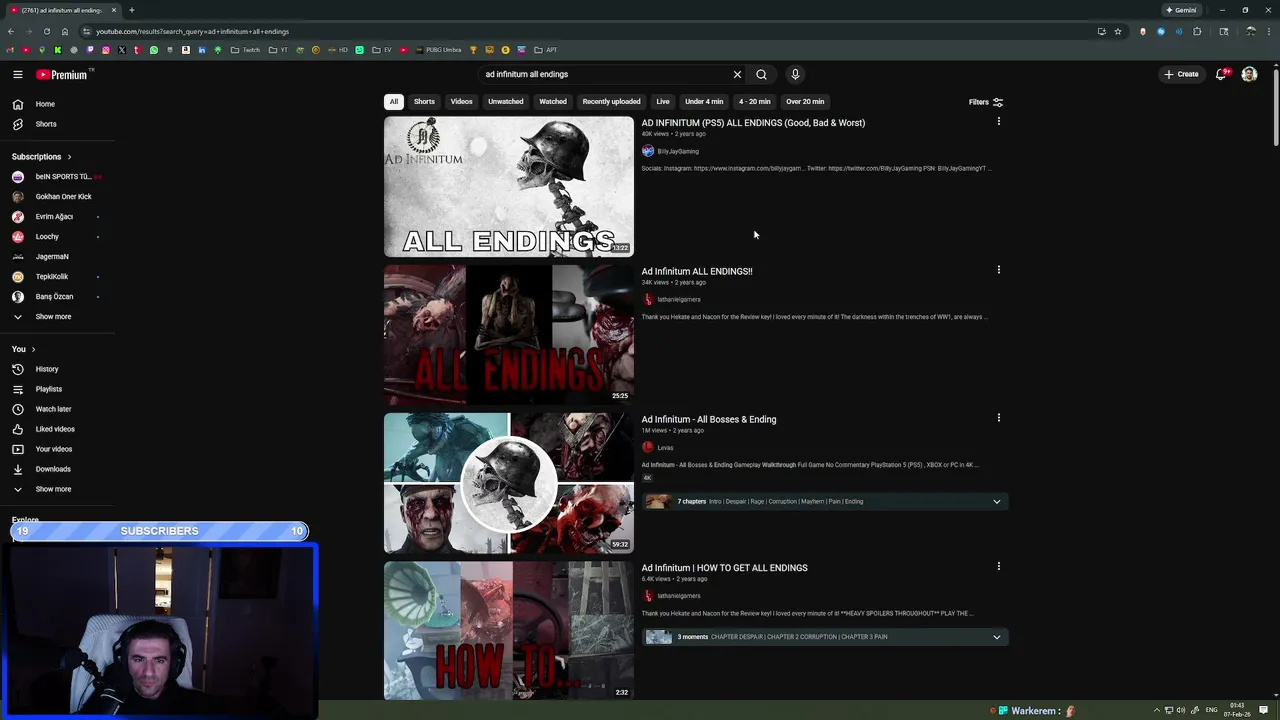
Task: Open the search Filters panel
Action: pos(985,101)
